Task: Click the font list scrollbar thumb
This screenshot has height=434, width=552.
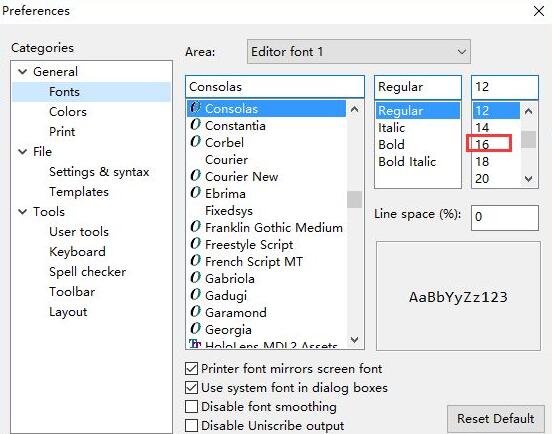Action: (354, 200)
